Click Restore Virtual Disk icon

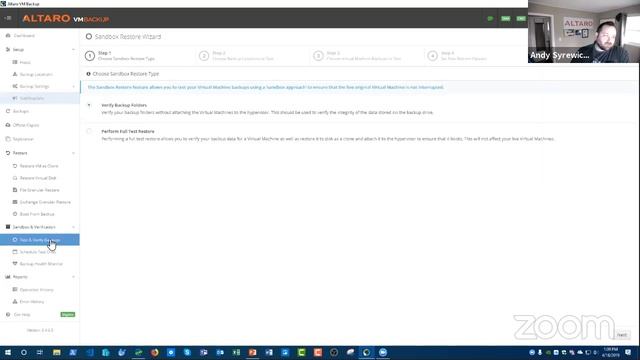(x=15, y=178)
